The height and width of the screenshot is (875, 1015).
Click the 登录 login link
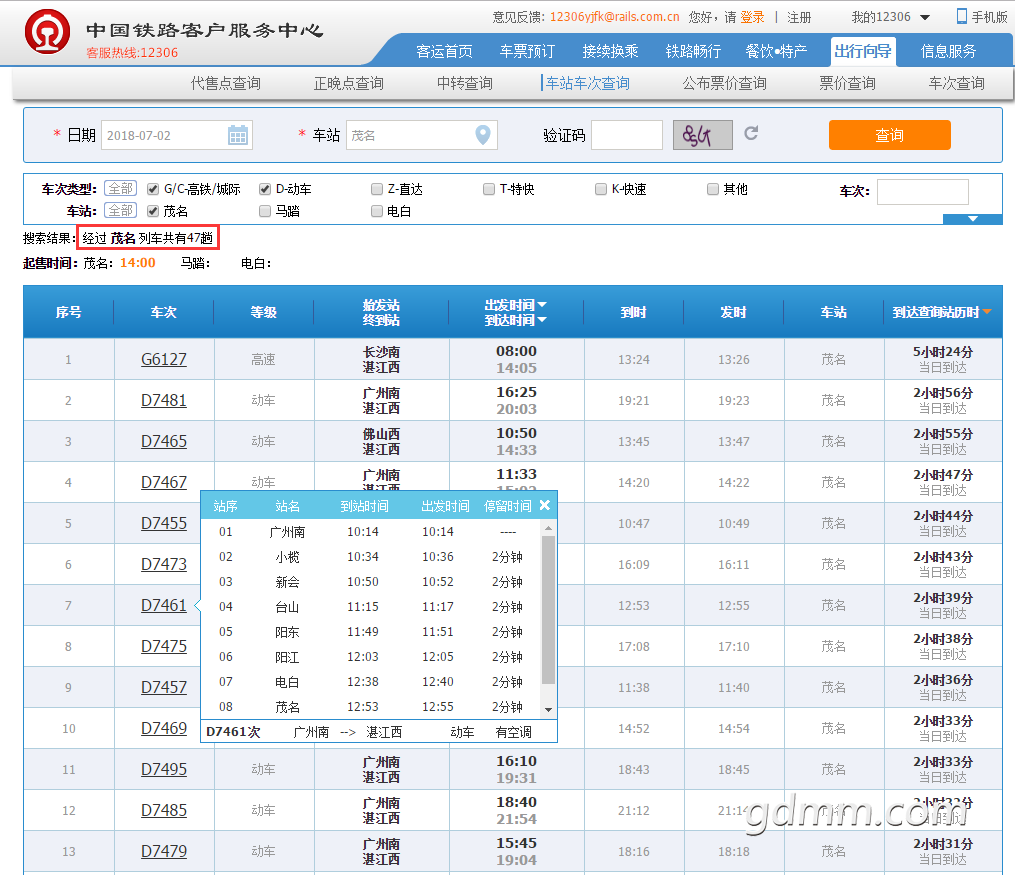pos(752,17)
